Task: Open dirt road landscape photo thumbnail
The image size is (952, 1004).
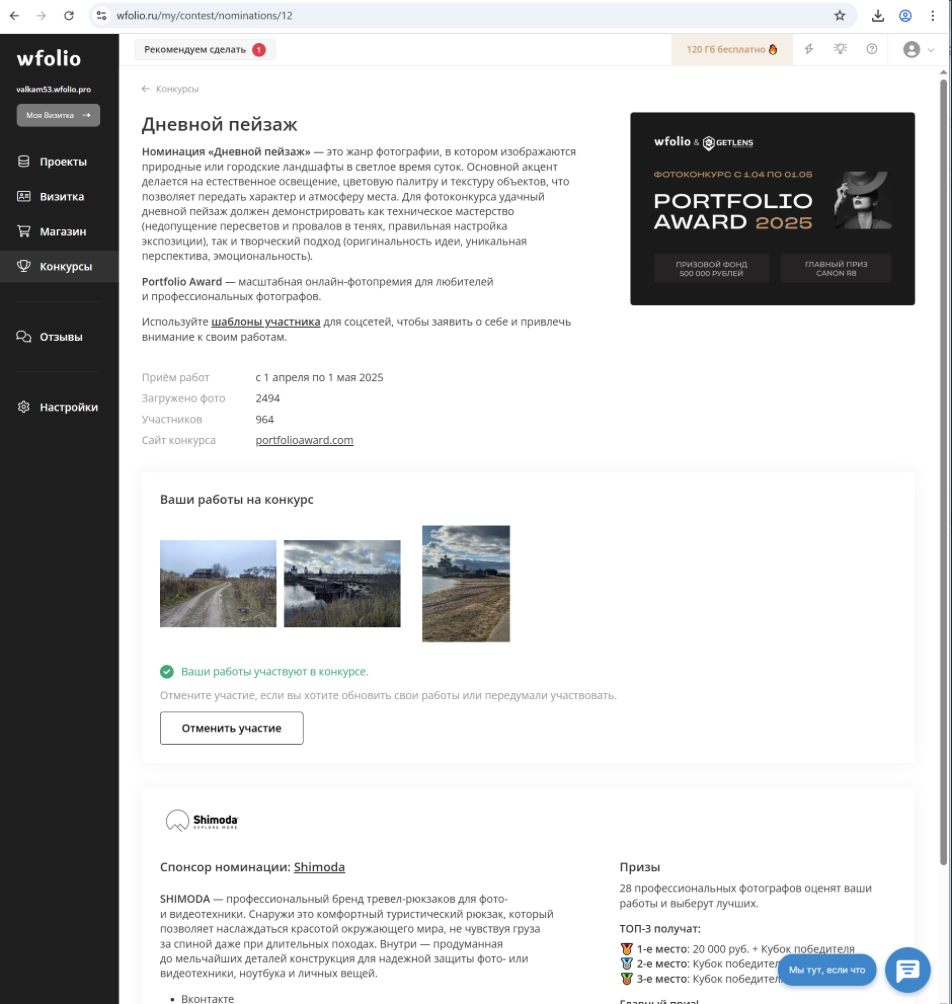Action: (218, 583)
